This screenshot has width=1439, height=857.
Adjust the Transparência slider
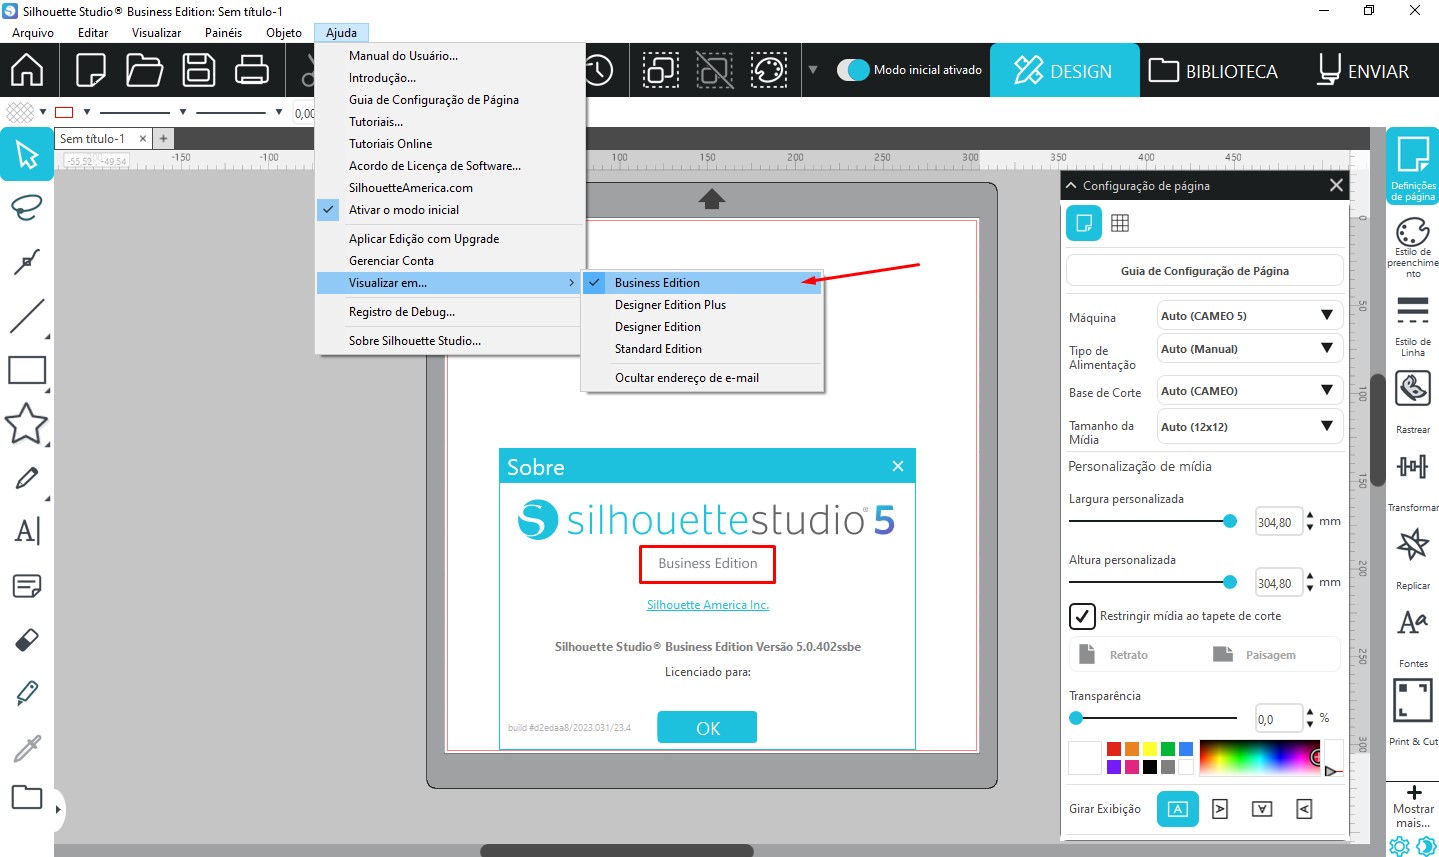coord(1076,718)
